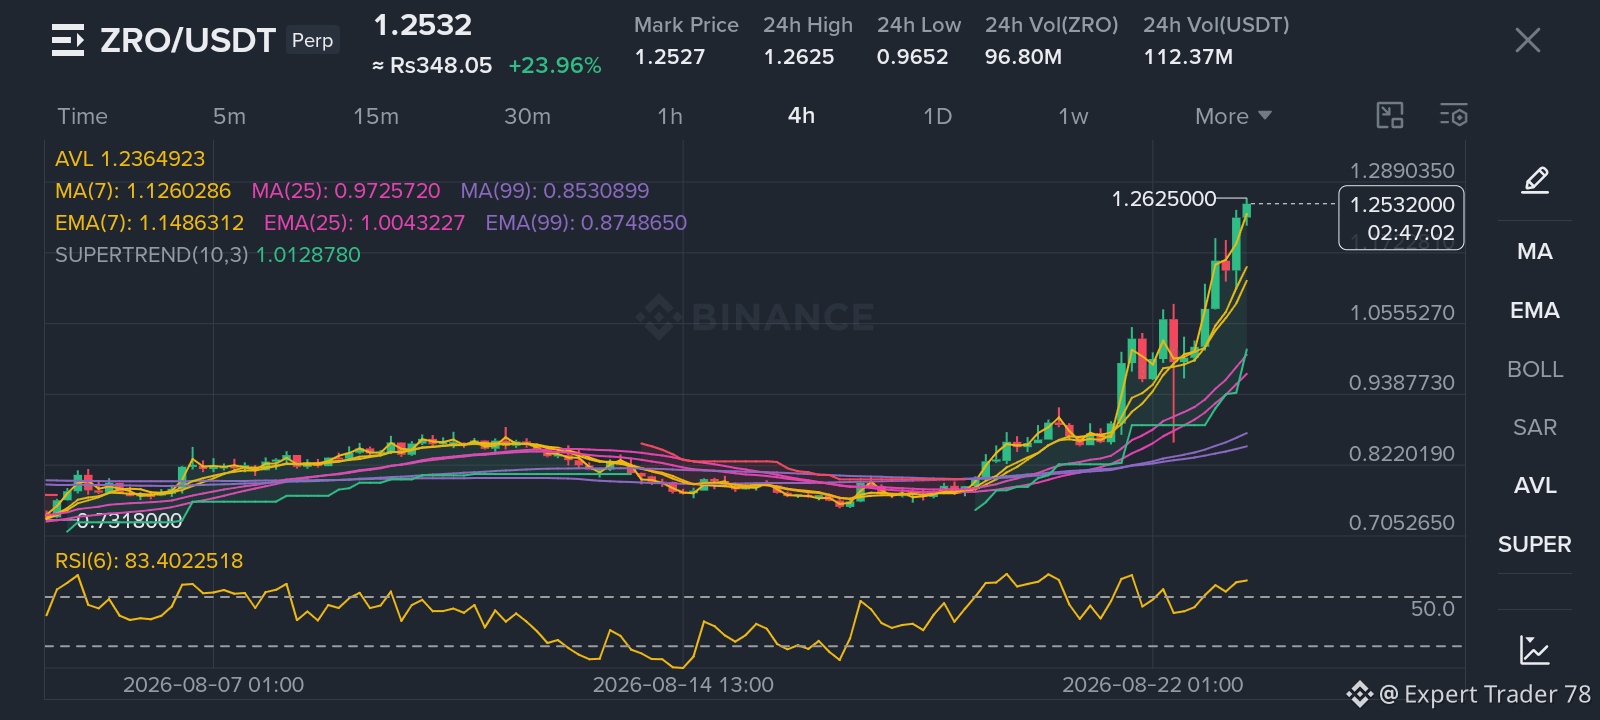Enable the BOLL indicator

[x=1534, y=369]
